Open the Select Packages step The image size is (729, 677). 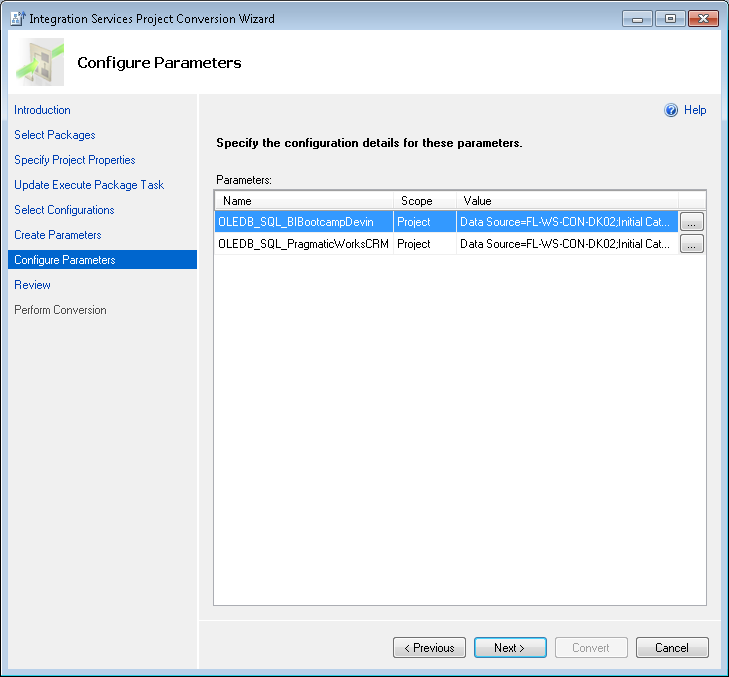pos(55,135)
